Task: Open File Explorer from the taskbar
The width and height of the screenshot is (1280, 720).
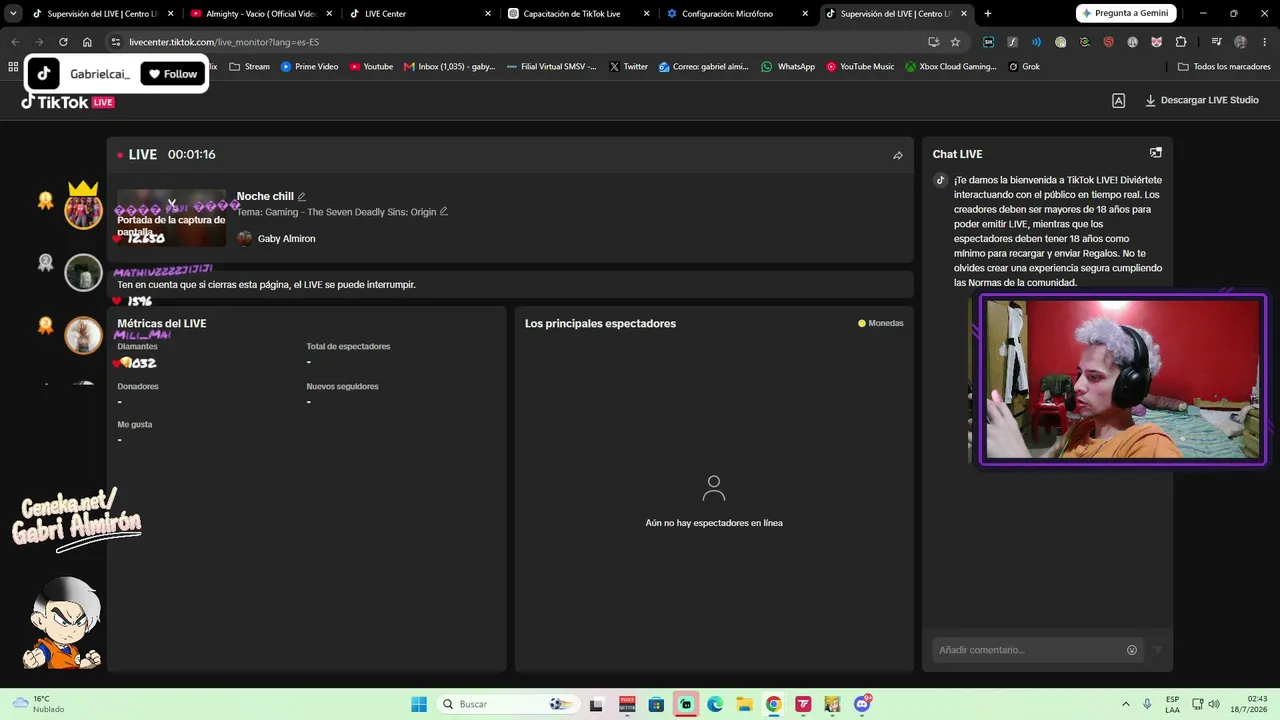Action: coord(744,704)
